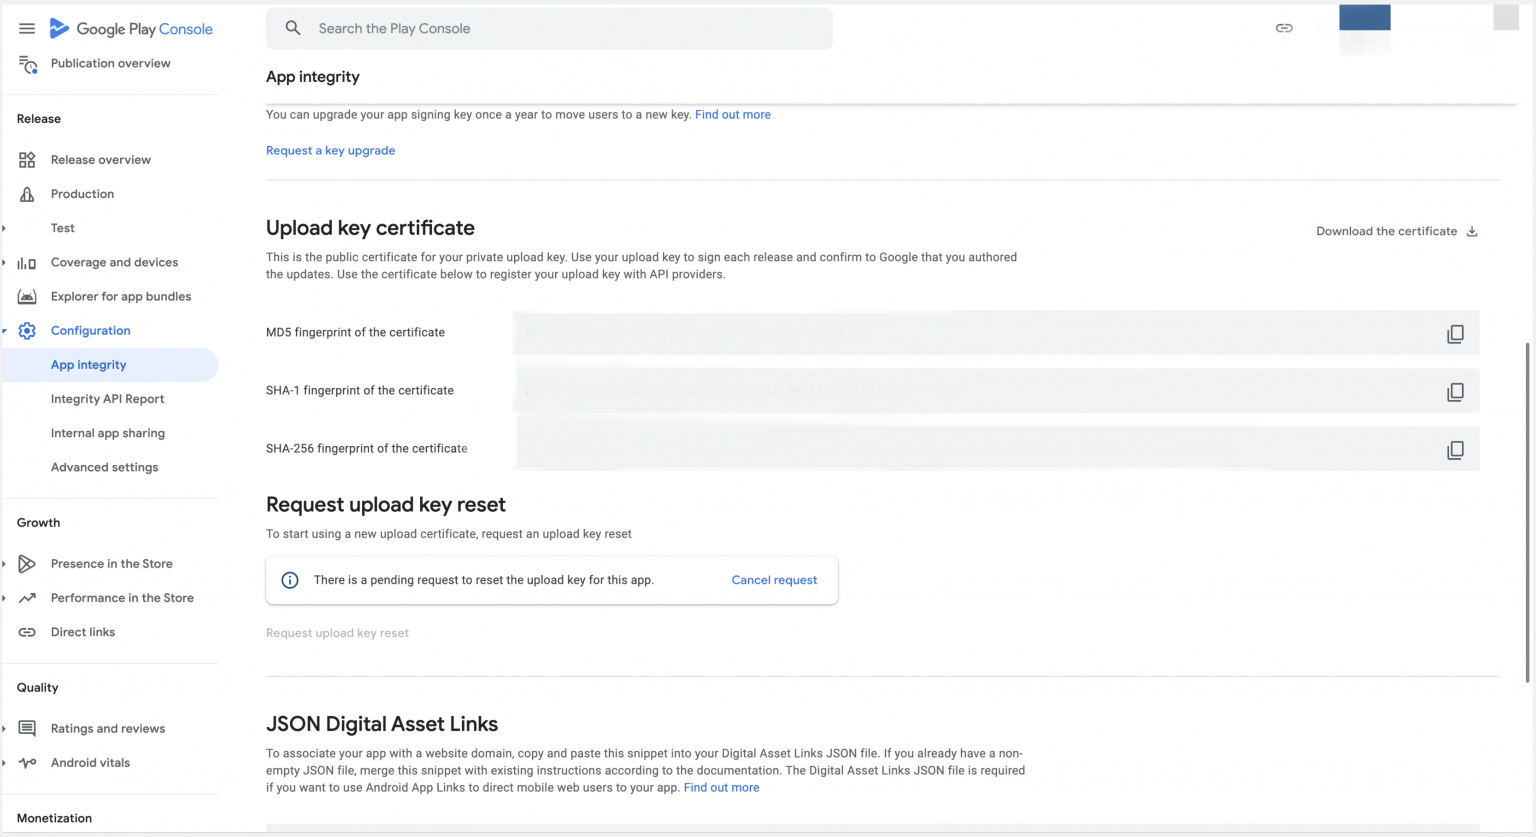Click the Configuration gear icon
Screen dimensions: 1536x837
pos(27,331)
